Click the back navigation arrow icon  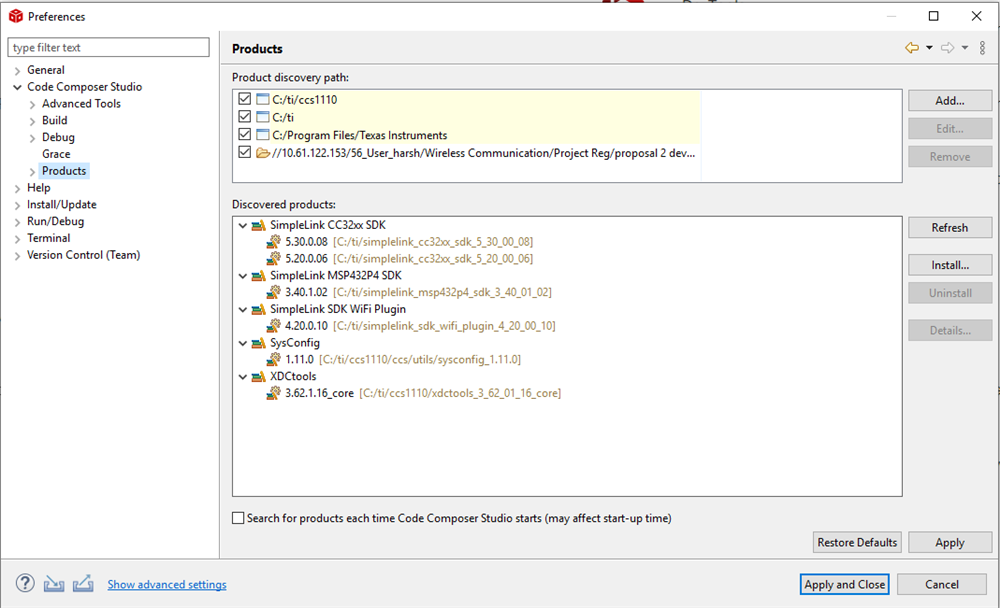tap(912, 48)
